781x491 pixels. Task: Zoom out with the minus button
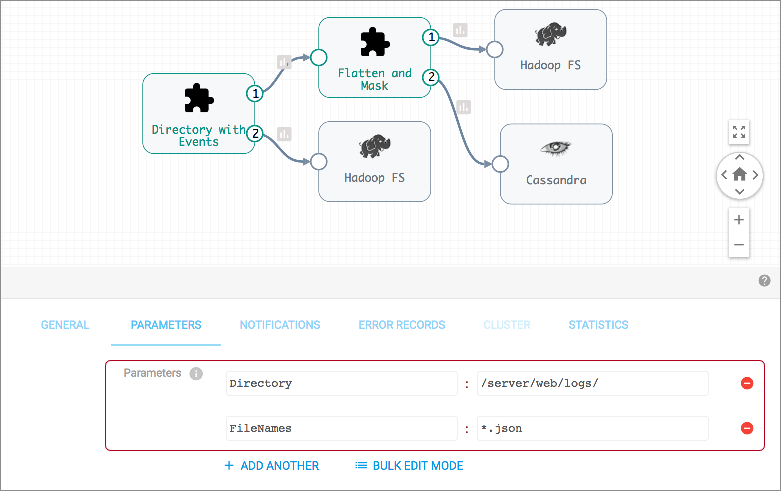point(739,245)
